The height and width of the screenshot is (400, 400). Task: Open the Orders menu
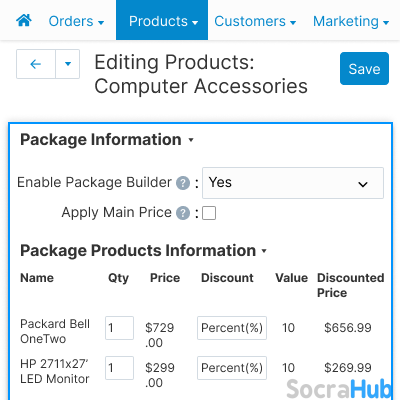[x=76, y=21]
